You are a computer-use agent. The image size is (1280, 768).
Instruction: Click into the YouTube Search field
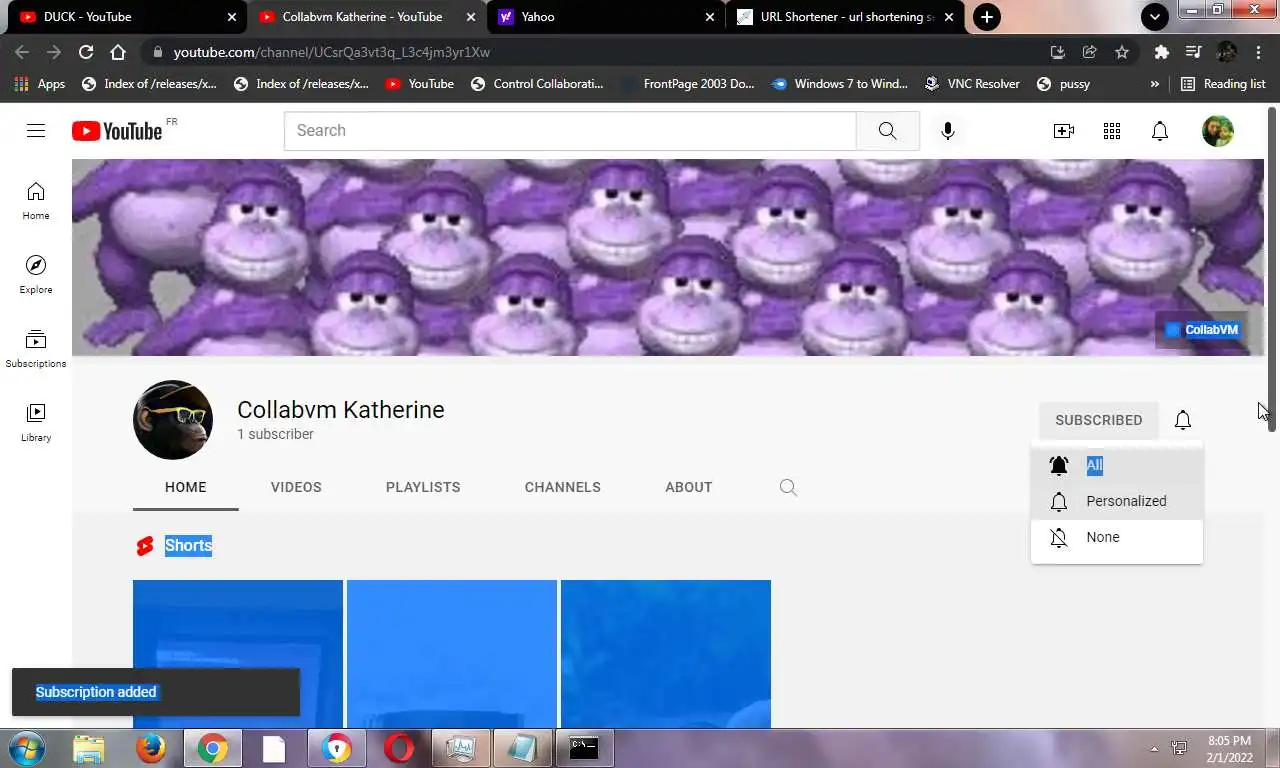(570, 131)
